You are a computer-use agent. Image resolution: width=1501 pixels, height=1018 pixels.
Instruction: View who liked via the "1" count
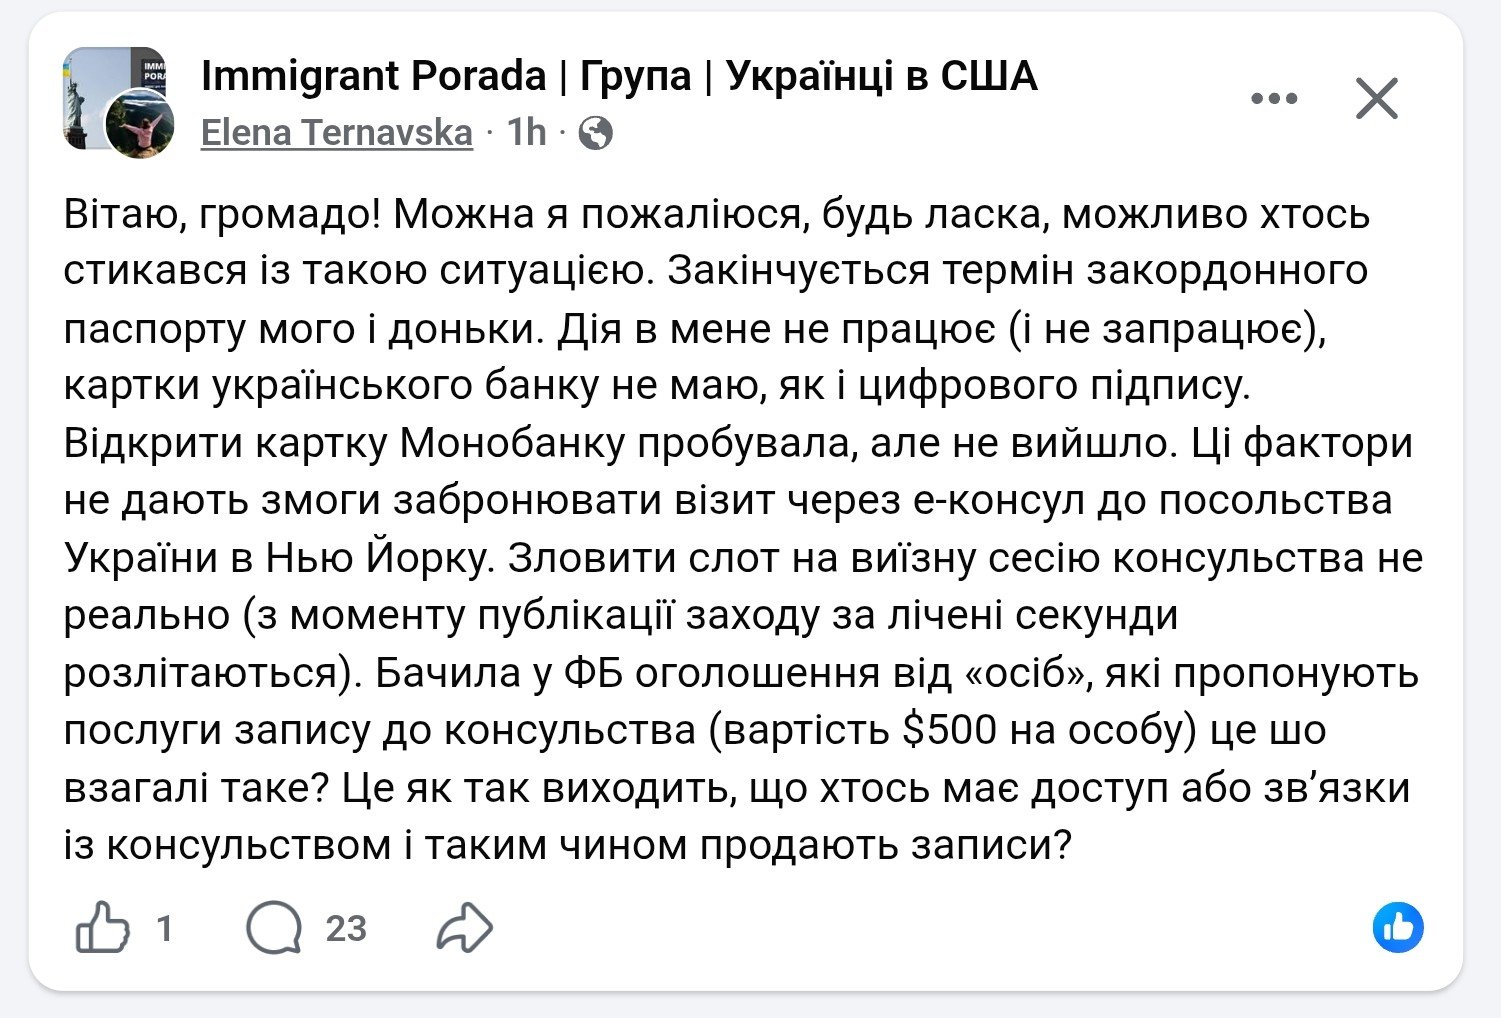coord(165,929)
